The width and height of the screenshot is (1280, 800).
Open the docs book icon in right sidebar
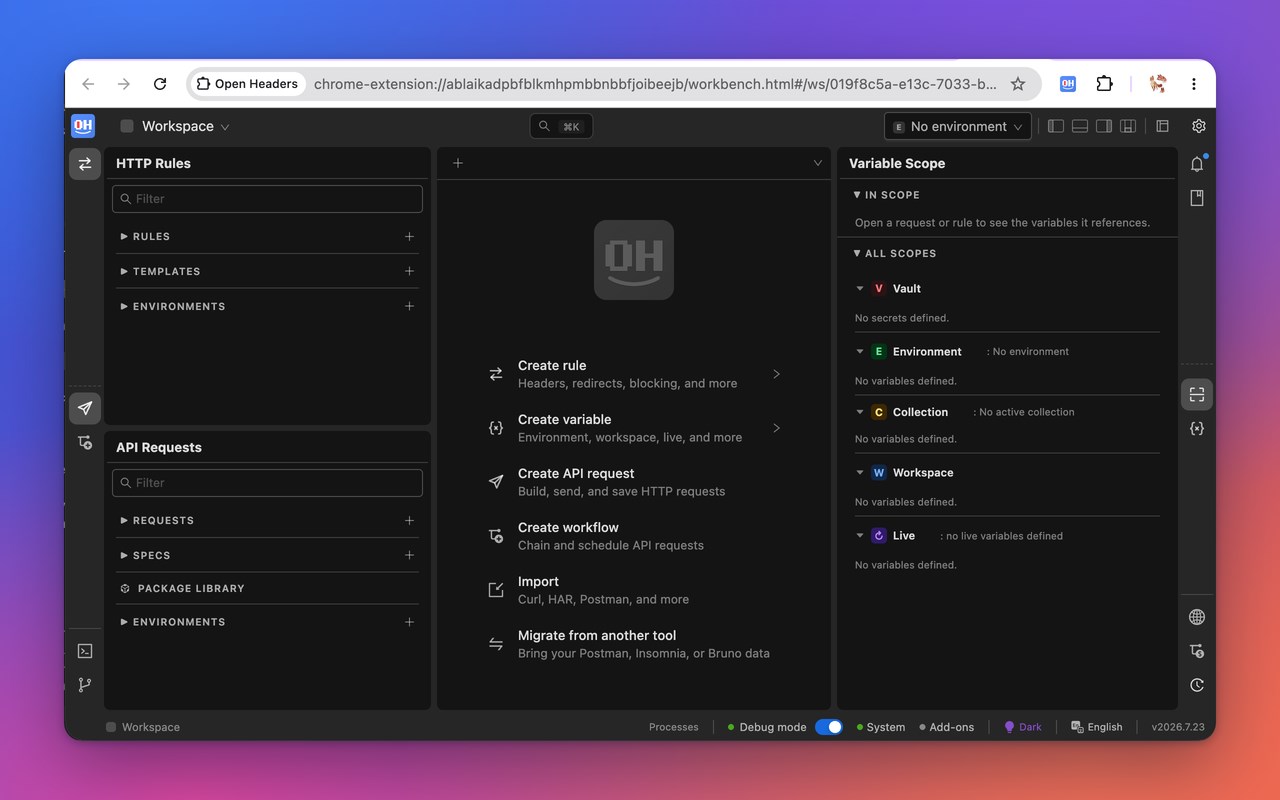point(1197,198)
